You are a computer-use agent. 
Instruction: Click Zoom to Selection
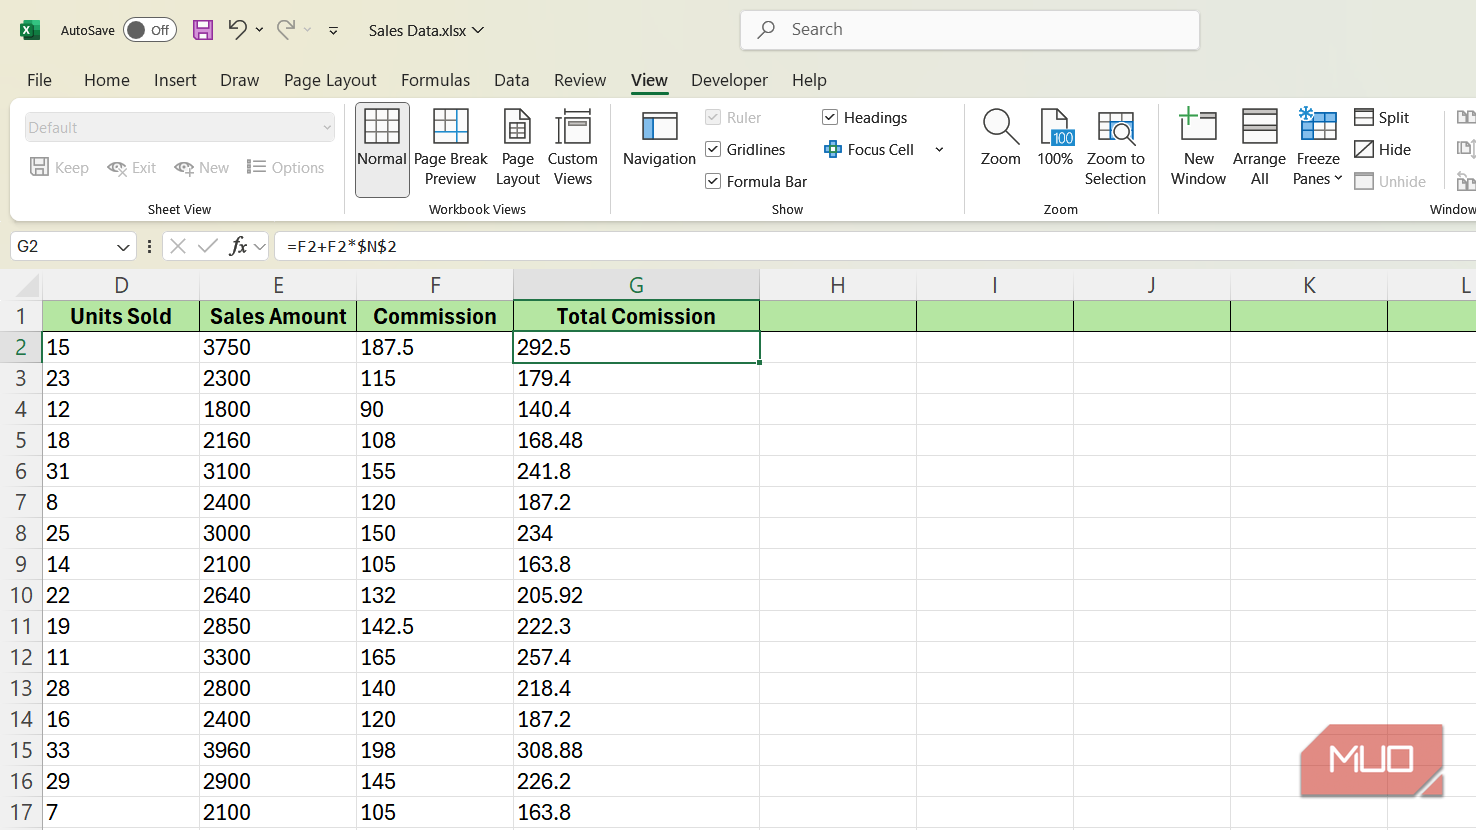coord(1115,149)
